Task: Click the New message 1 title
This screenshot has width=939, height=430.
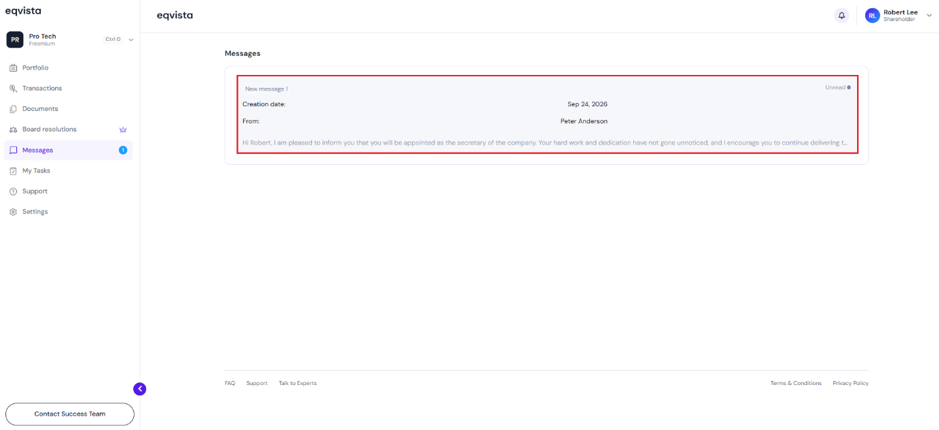Action: point(266,89)
